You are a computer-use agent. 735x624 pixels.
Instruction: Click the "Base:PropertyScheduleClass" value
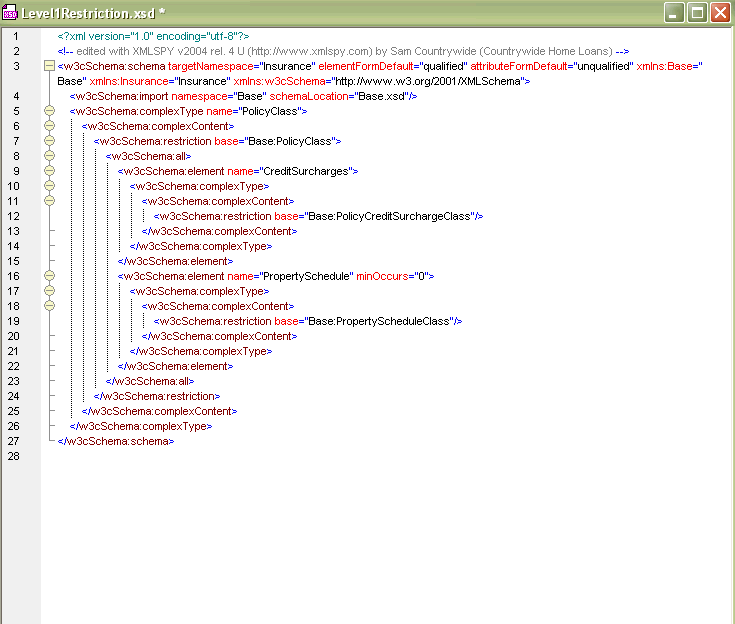(379, 321)
